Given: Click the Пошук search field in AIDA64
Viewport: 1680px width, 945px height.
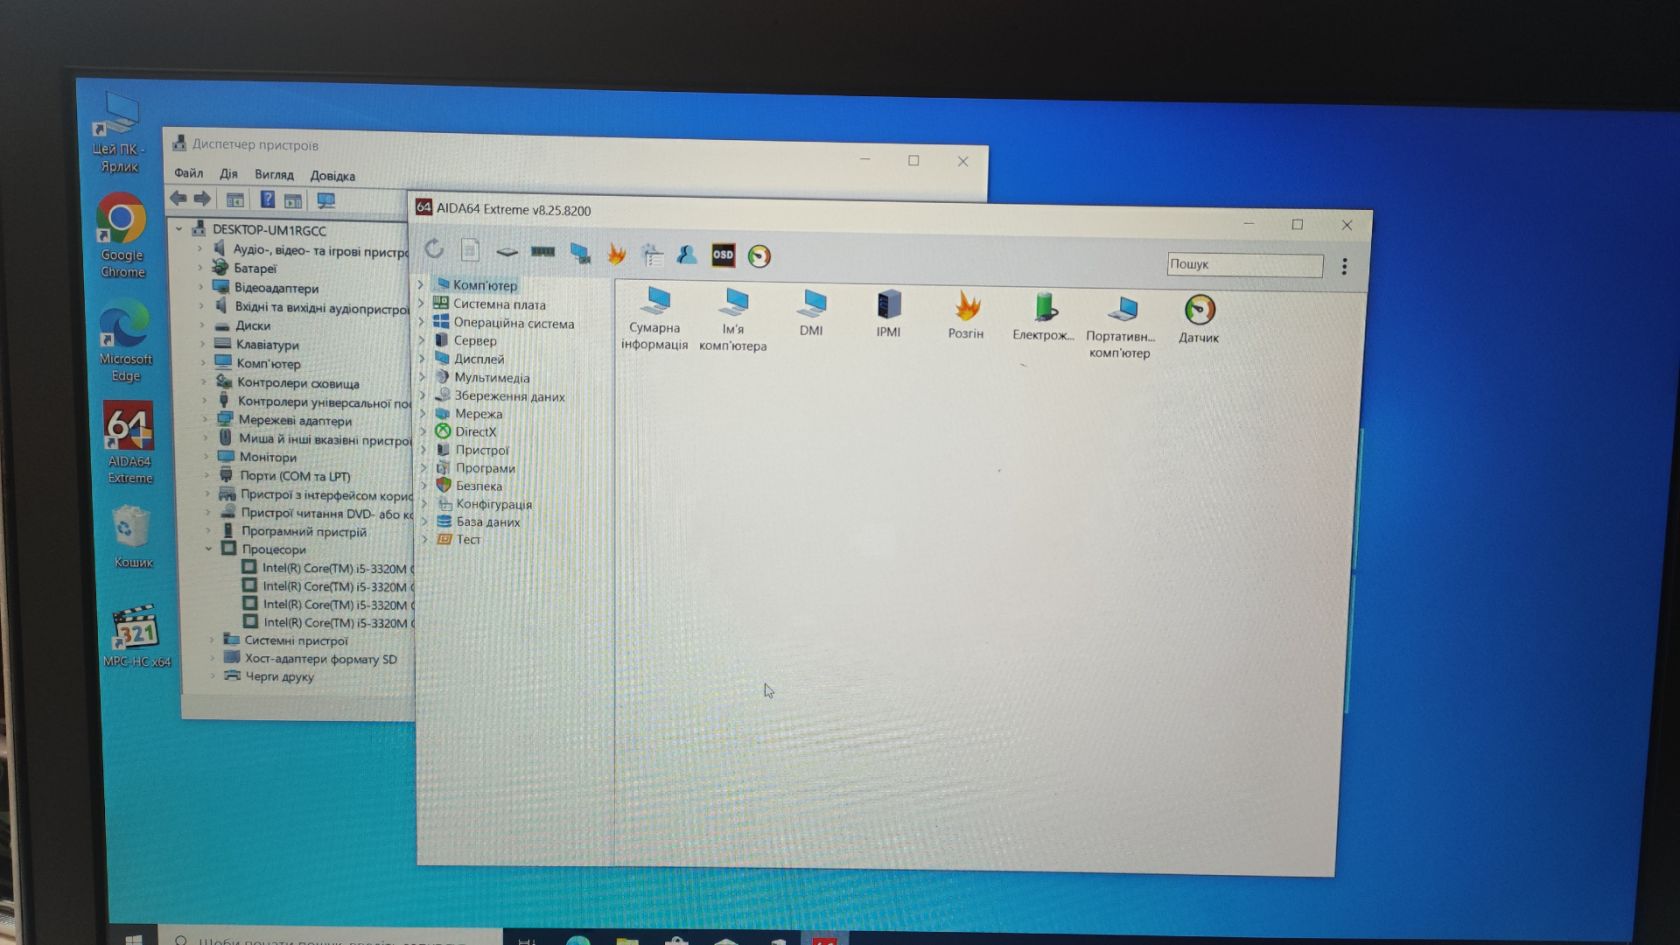Looking at the screenshot, I should click(1245, 264).
